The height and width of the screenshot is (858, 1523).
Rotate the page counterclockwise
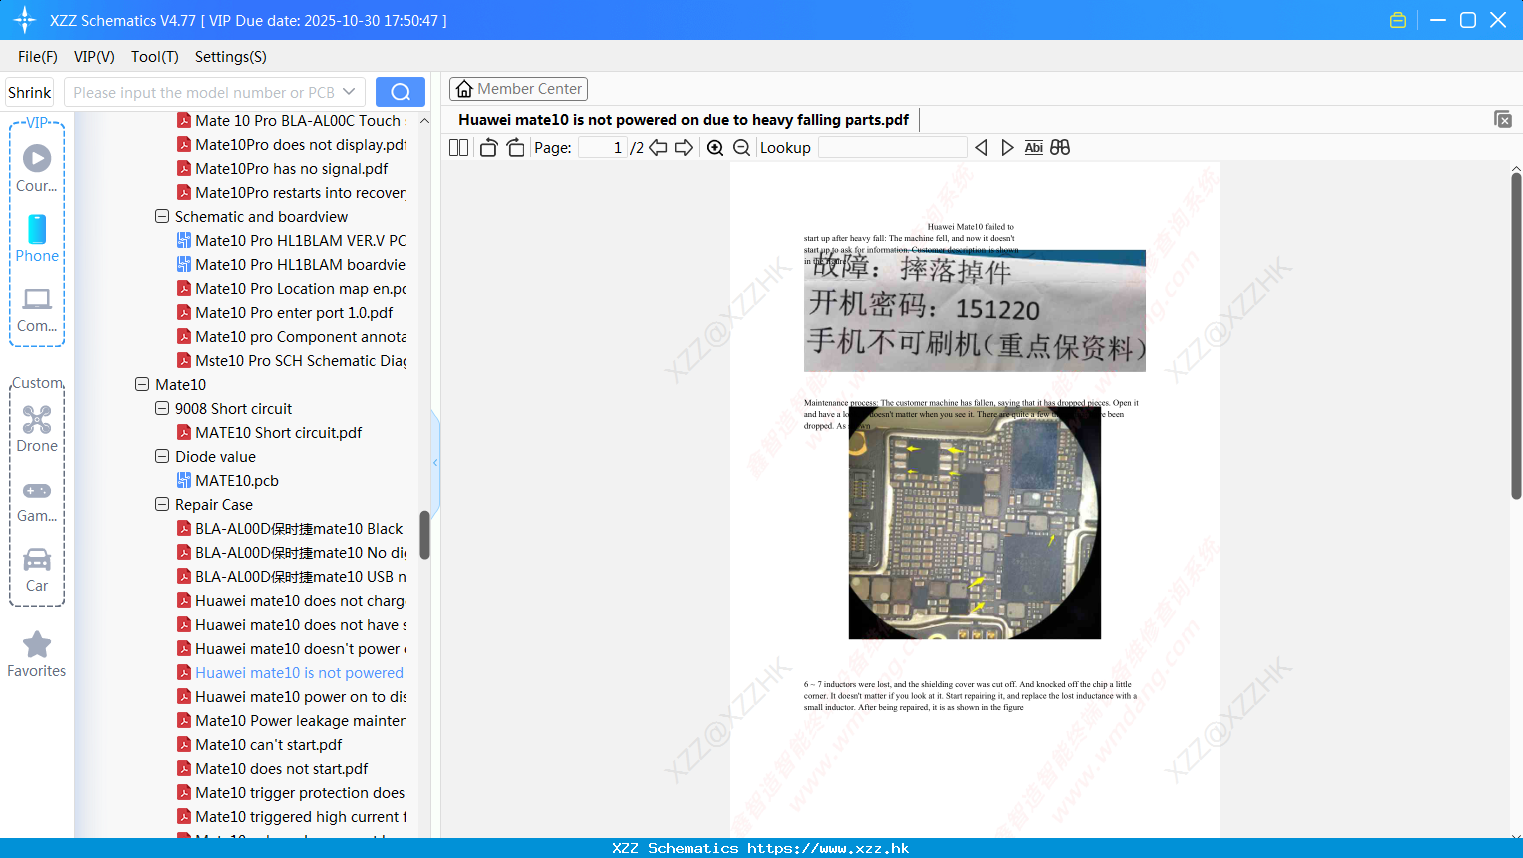click(488, 147)
